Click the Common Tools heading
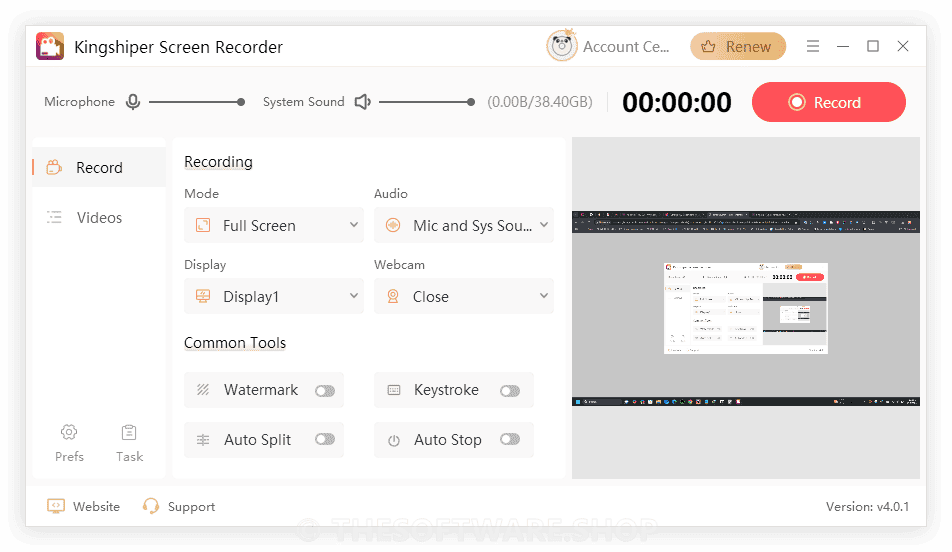 coord(235,342)
